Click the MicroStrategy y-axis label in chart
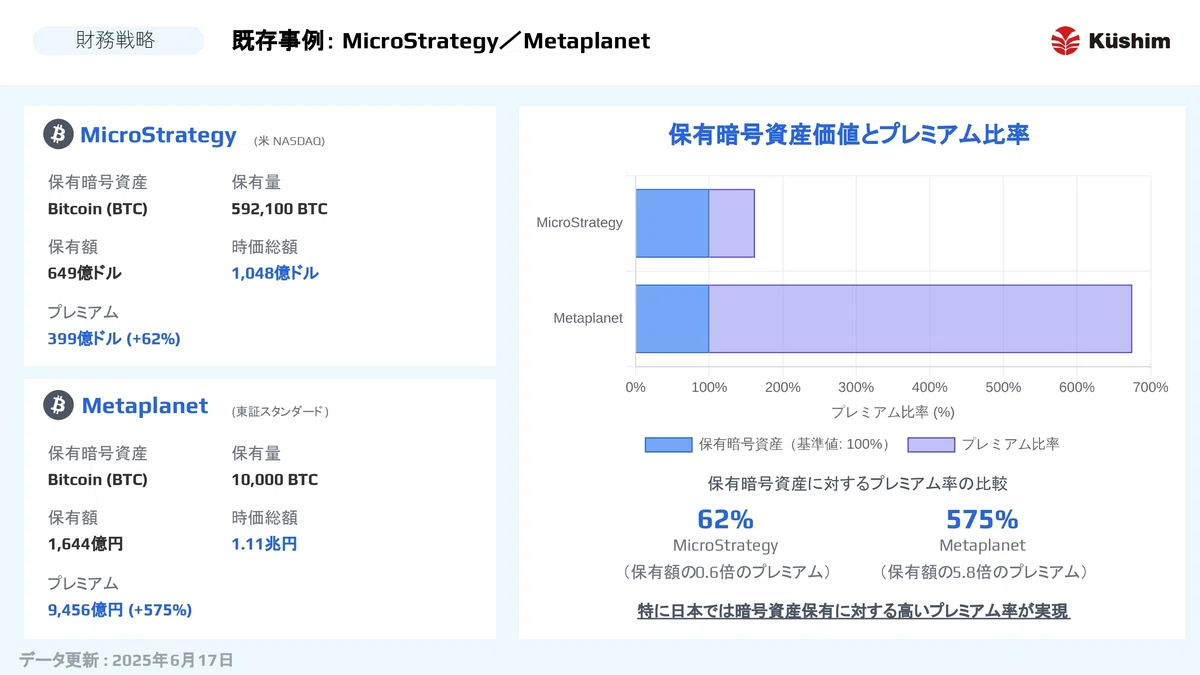This screenshot has height=675, width=1200. [x=579, y=222]
